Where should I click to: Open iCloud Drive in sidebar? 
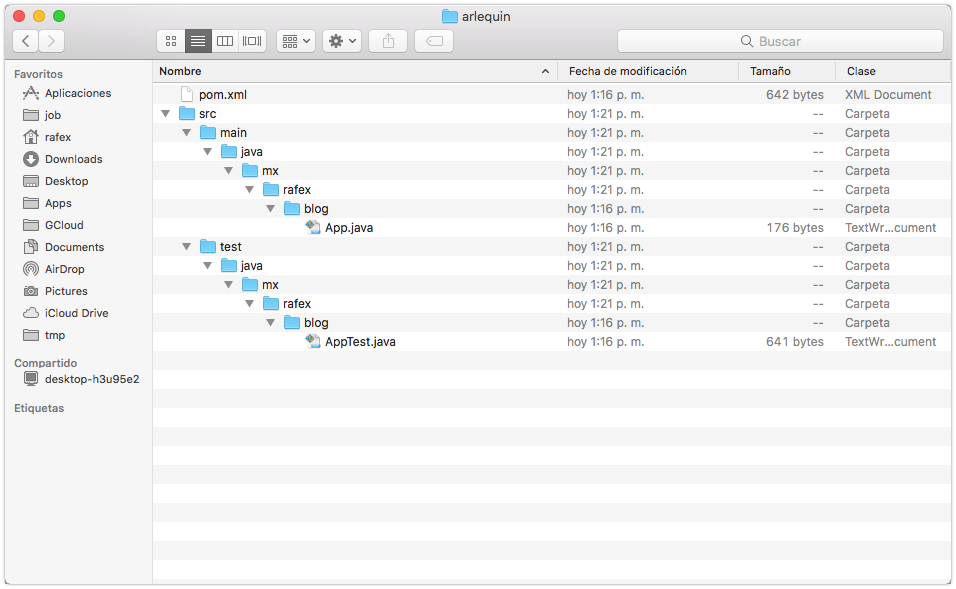76,313
